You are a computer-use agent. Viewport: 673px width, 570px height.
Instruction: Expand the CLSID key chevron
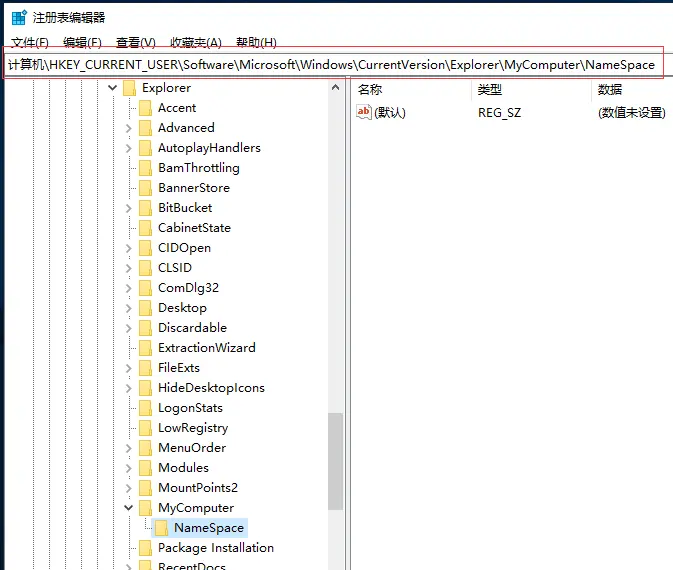[129, 268]
